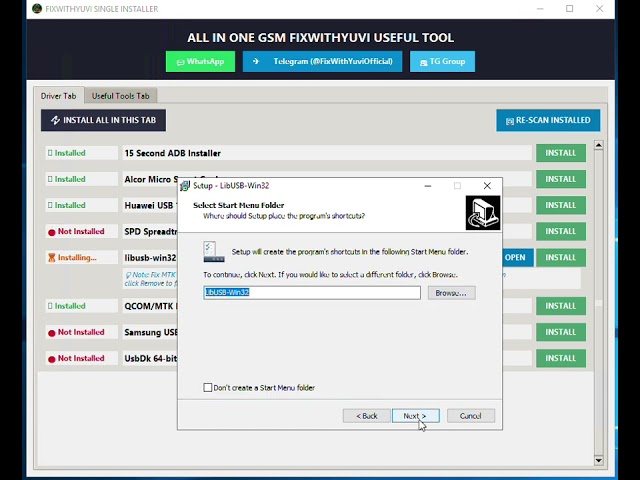The image size is (640, 480).
Task: Click Install All In This Tab
Action: click(103, 120)
